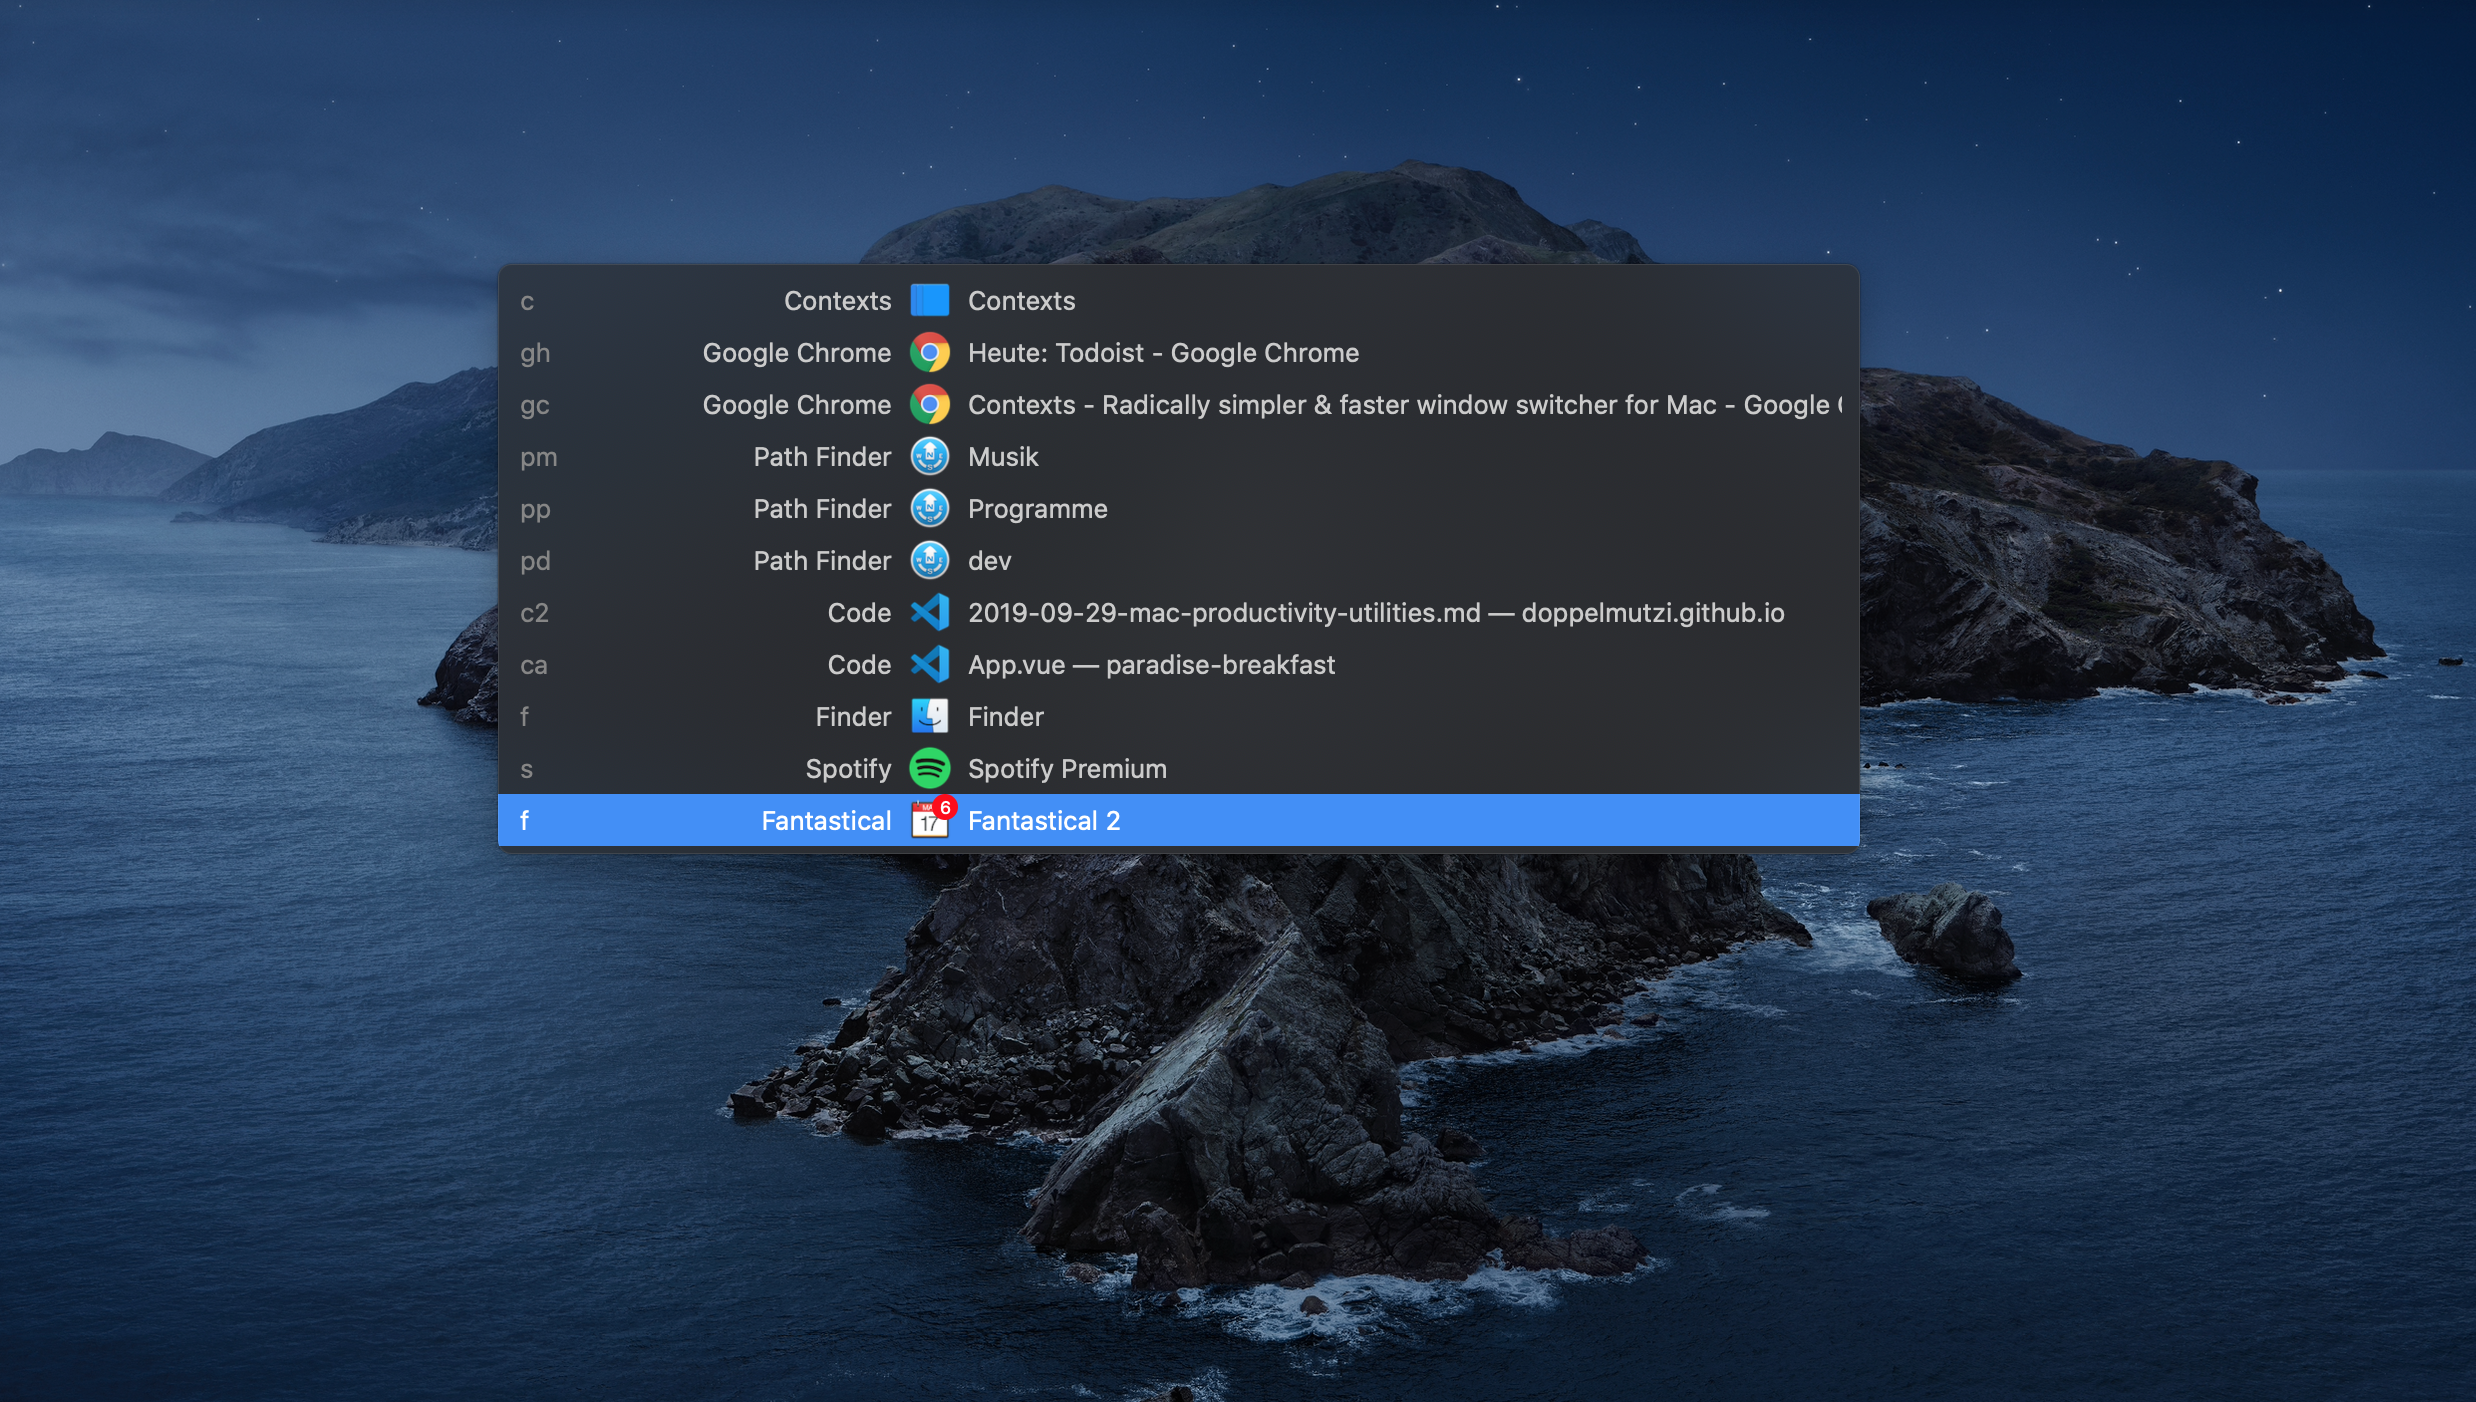Image resolution: width=2476 pixels, height=1402 pixels.
Task: Click Chrome icon beside Heute: Todoist
Action: (x=929, y=352)
